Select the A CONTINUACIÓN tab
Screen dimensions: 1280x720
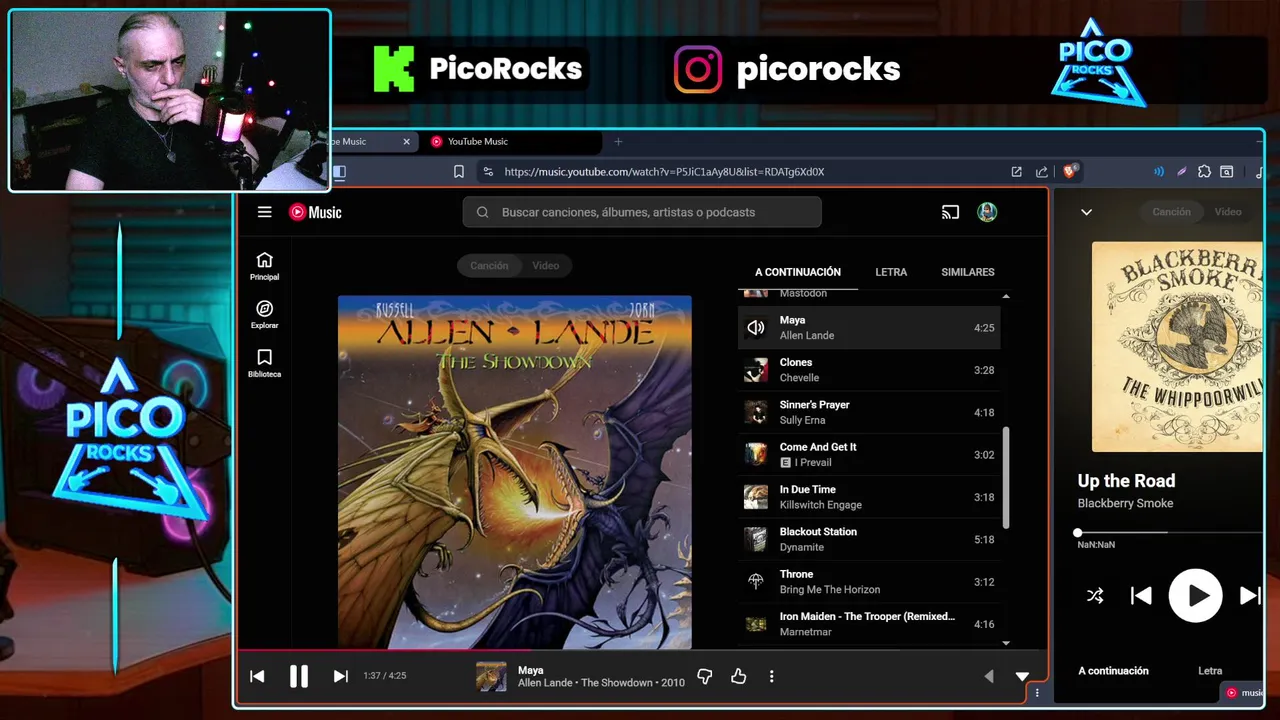point(798,272)
